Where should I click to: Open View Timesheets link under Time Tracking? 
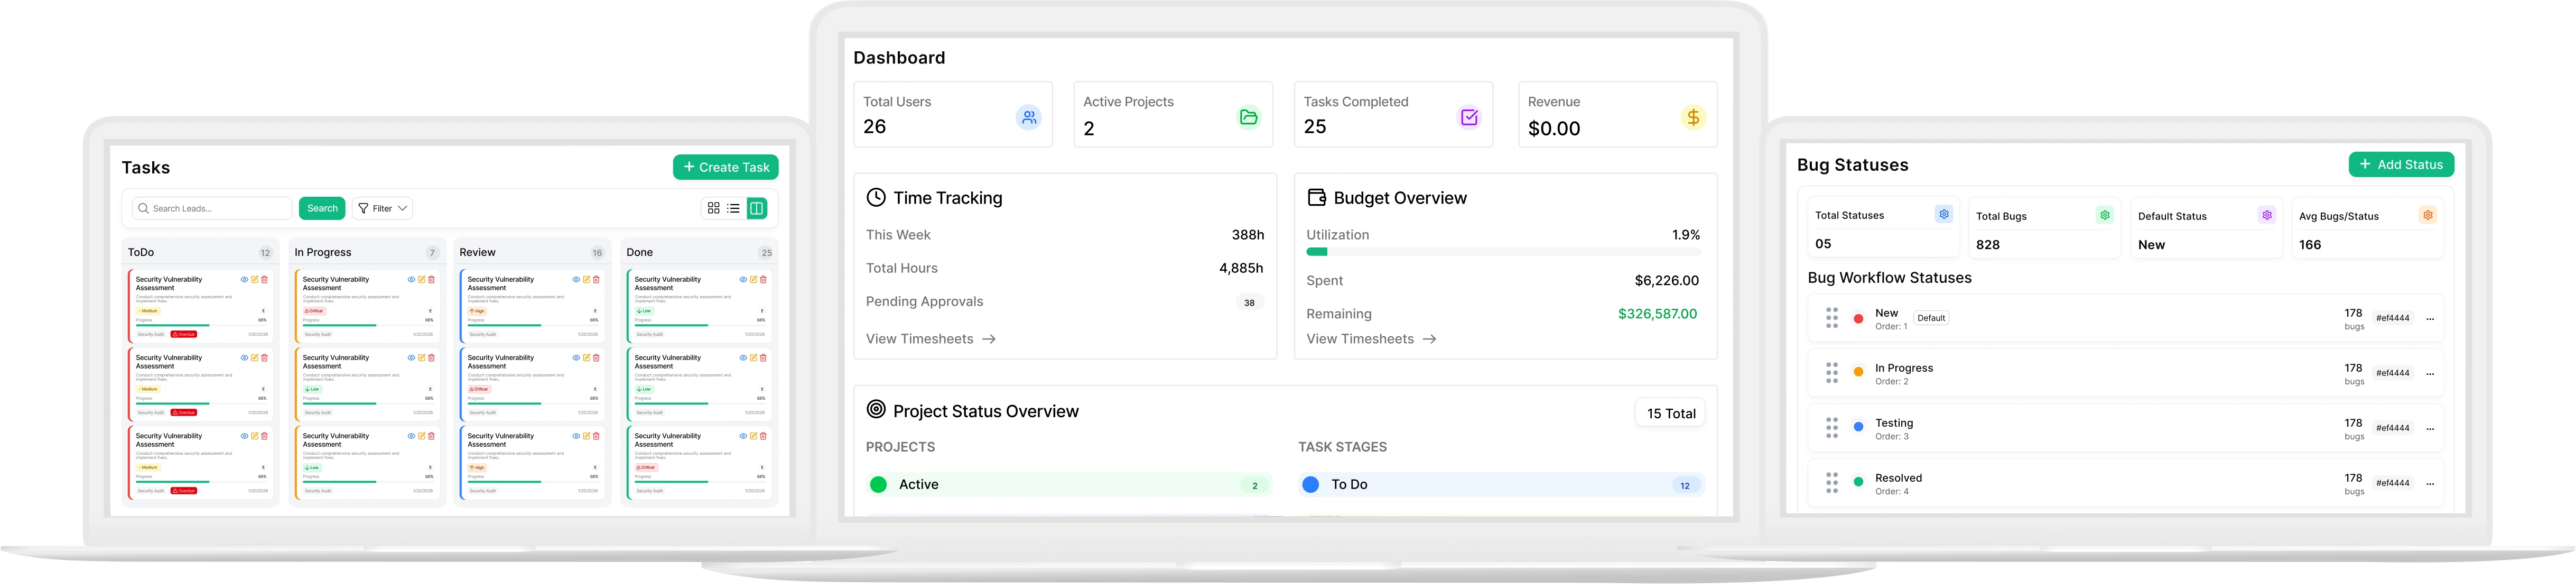[930, 339]
